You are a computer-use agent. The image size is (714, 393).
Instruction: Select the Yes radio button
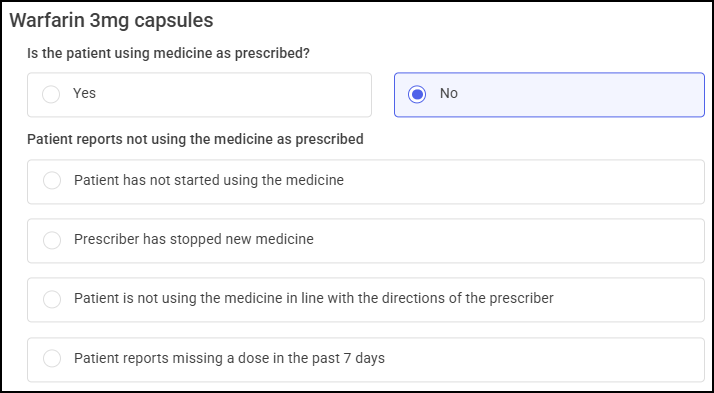pyautogui.click(x=51, y=95)
